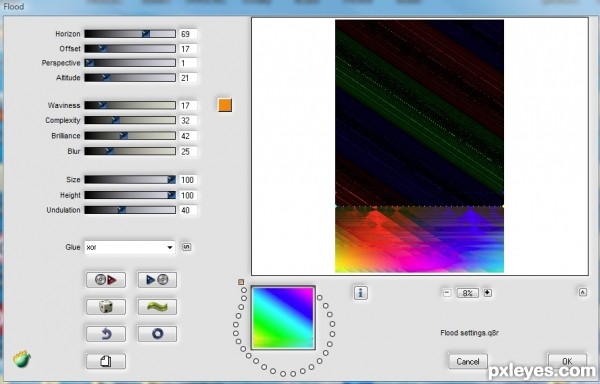The height and width of the screenshot is (384, 600).
Task: Click the Blur value field showing 25
Action: click(x=188, y=151)
